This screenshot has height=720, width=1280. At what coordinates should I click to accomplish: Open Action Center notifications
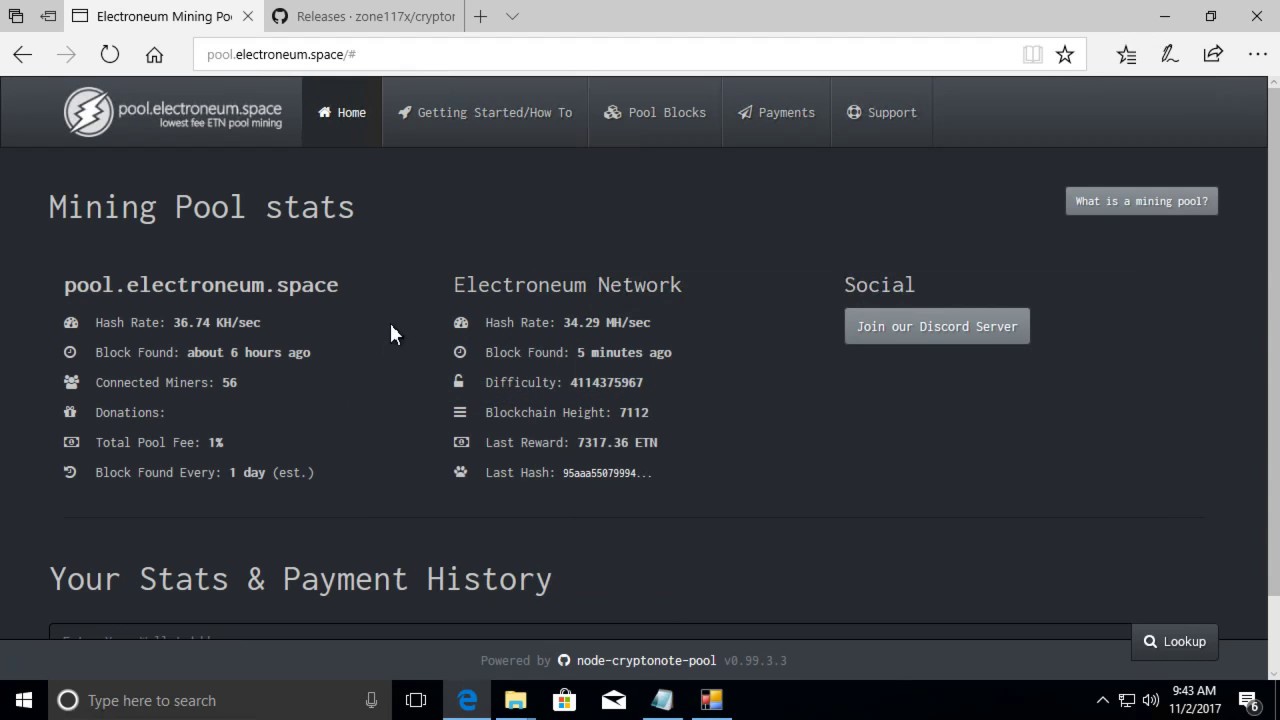pyautogui.click(x=1249, y=700)
